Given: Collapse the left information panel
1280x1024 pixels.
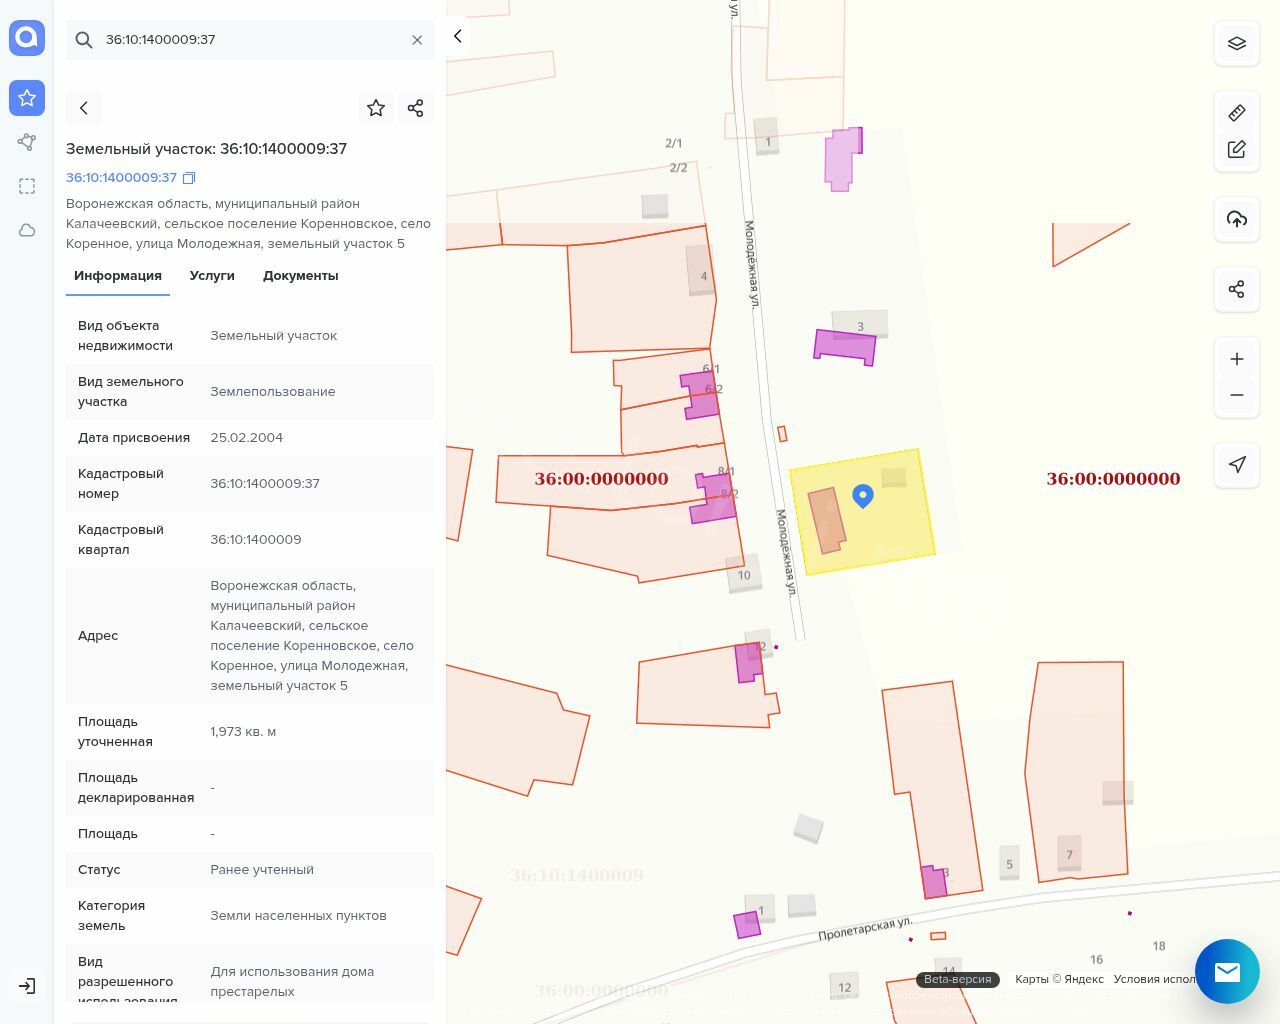Looking at the screenshot, I should click(x=458, y=36).
